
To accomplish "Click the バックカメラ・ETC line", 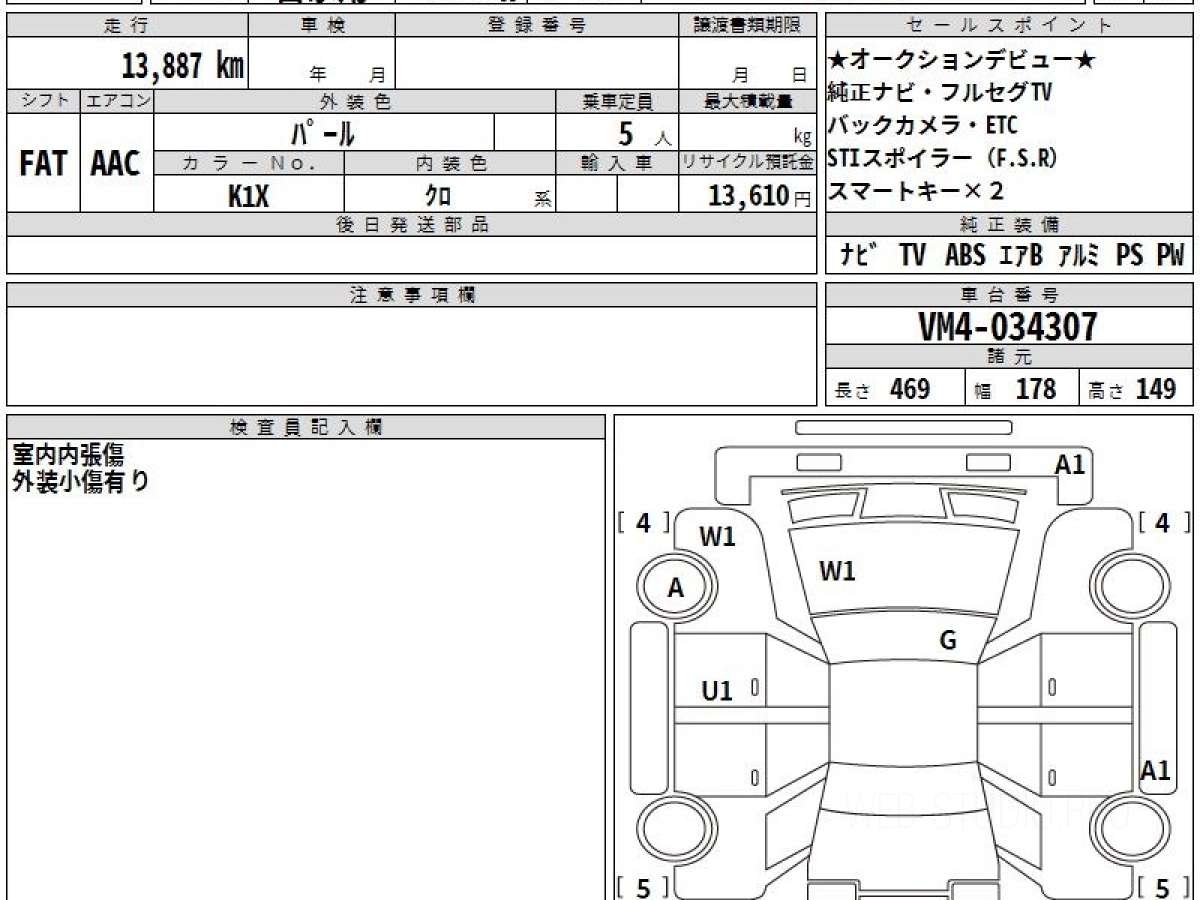I will pos(922,125).
